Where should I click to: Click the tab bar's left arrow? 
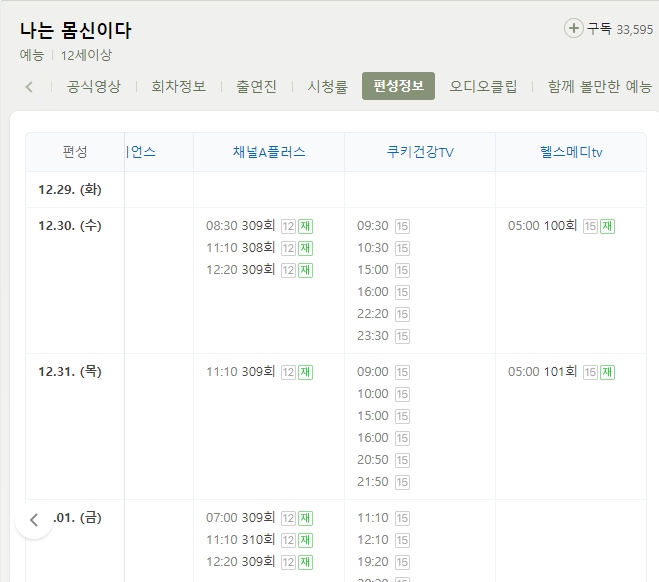[x=29, y=87]
